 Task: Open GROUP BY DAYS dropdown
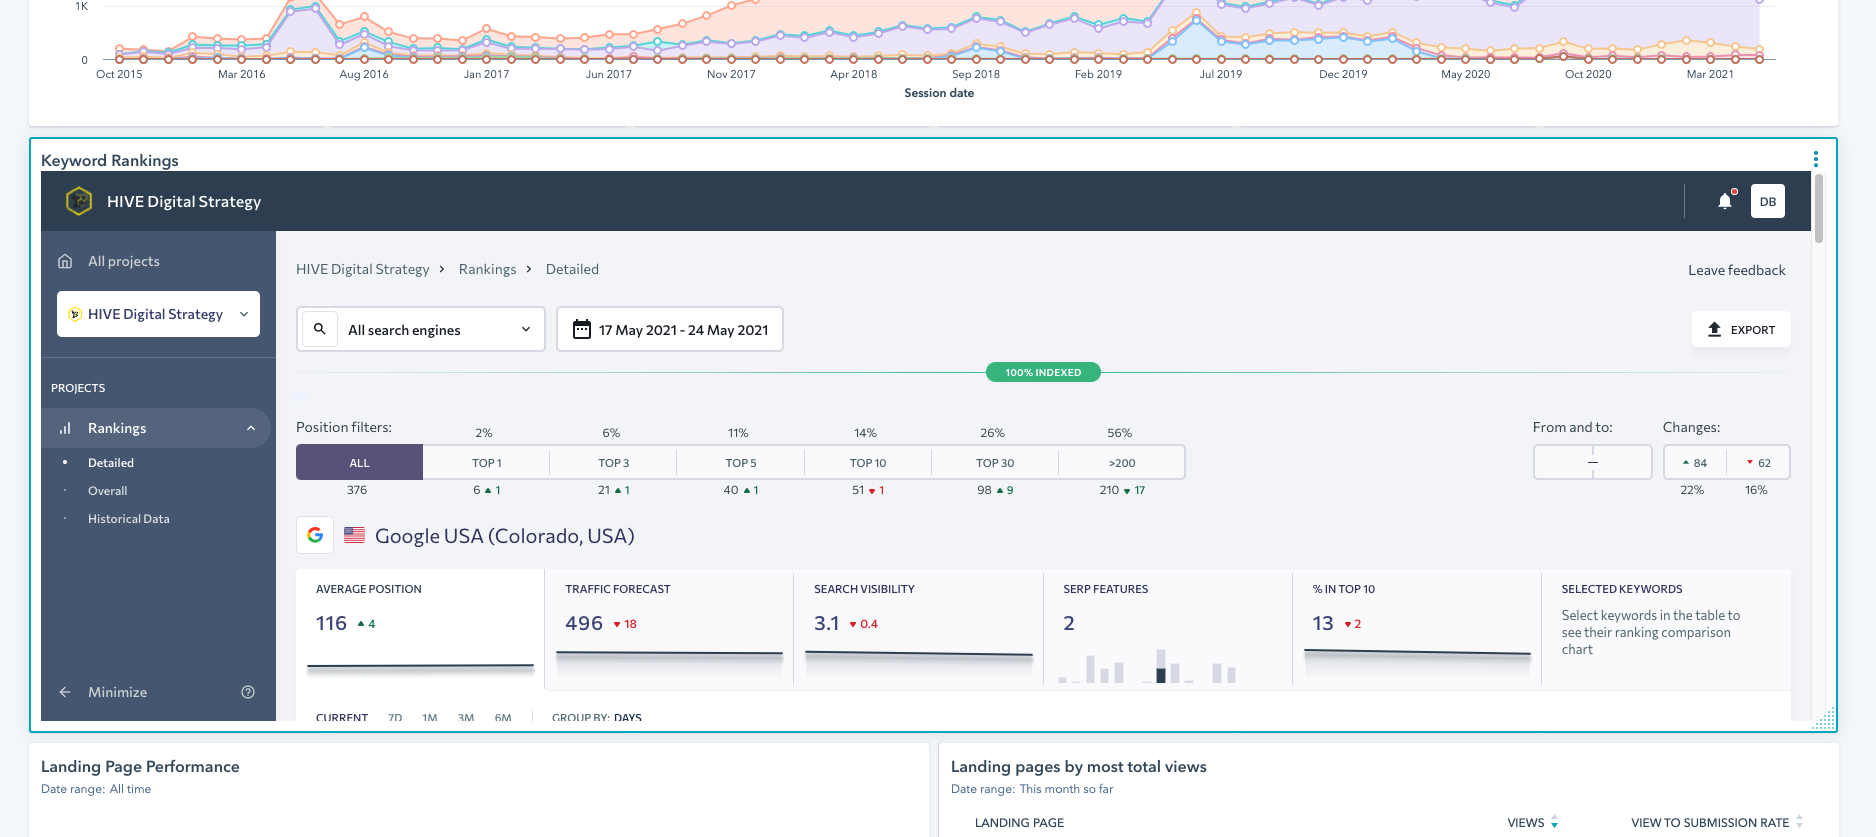coord(597,717)
